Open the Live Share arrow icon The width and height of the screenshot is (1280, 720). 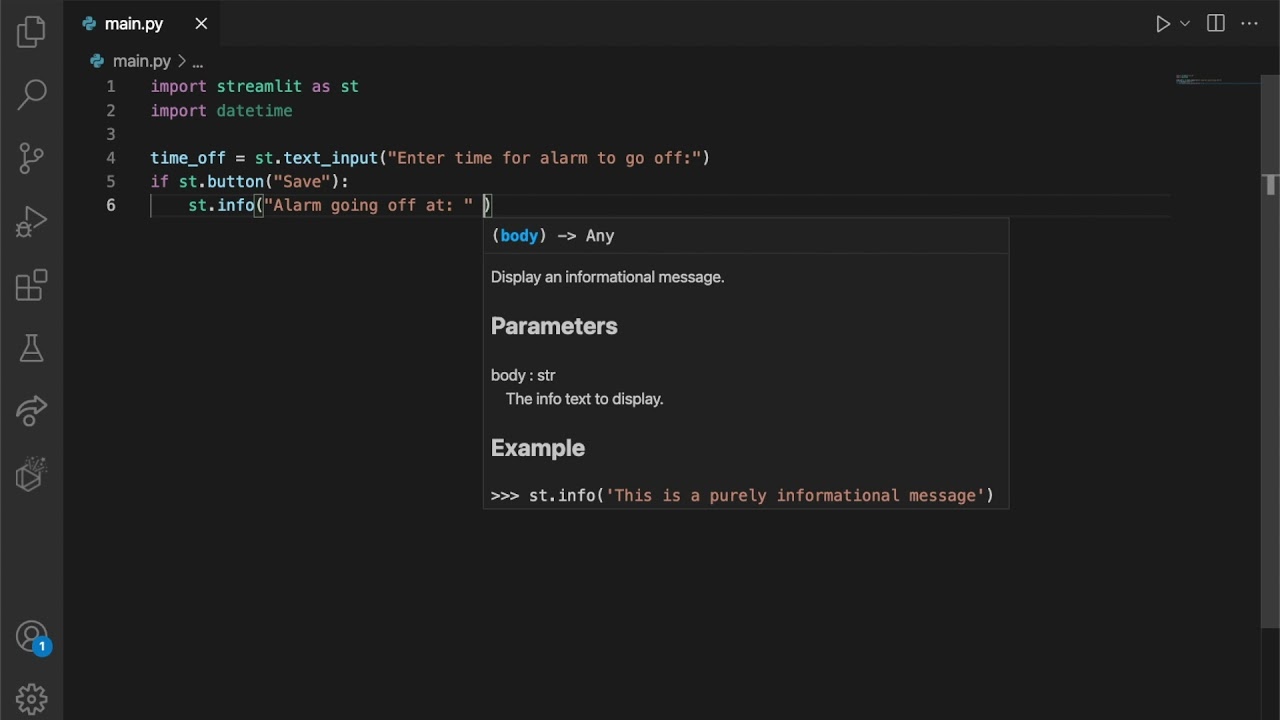(x=31, y=411)
